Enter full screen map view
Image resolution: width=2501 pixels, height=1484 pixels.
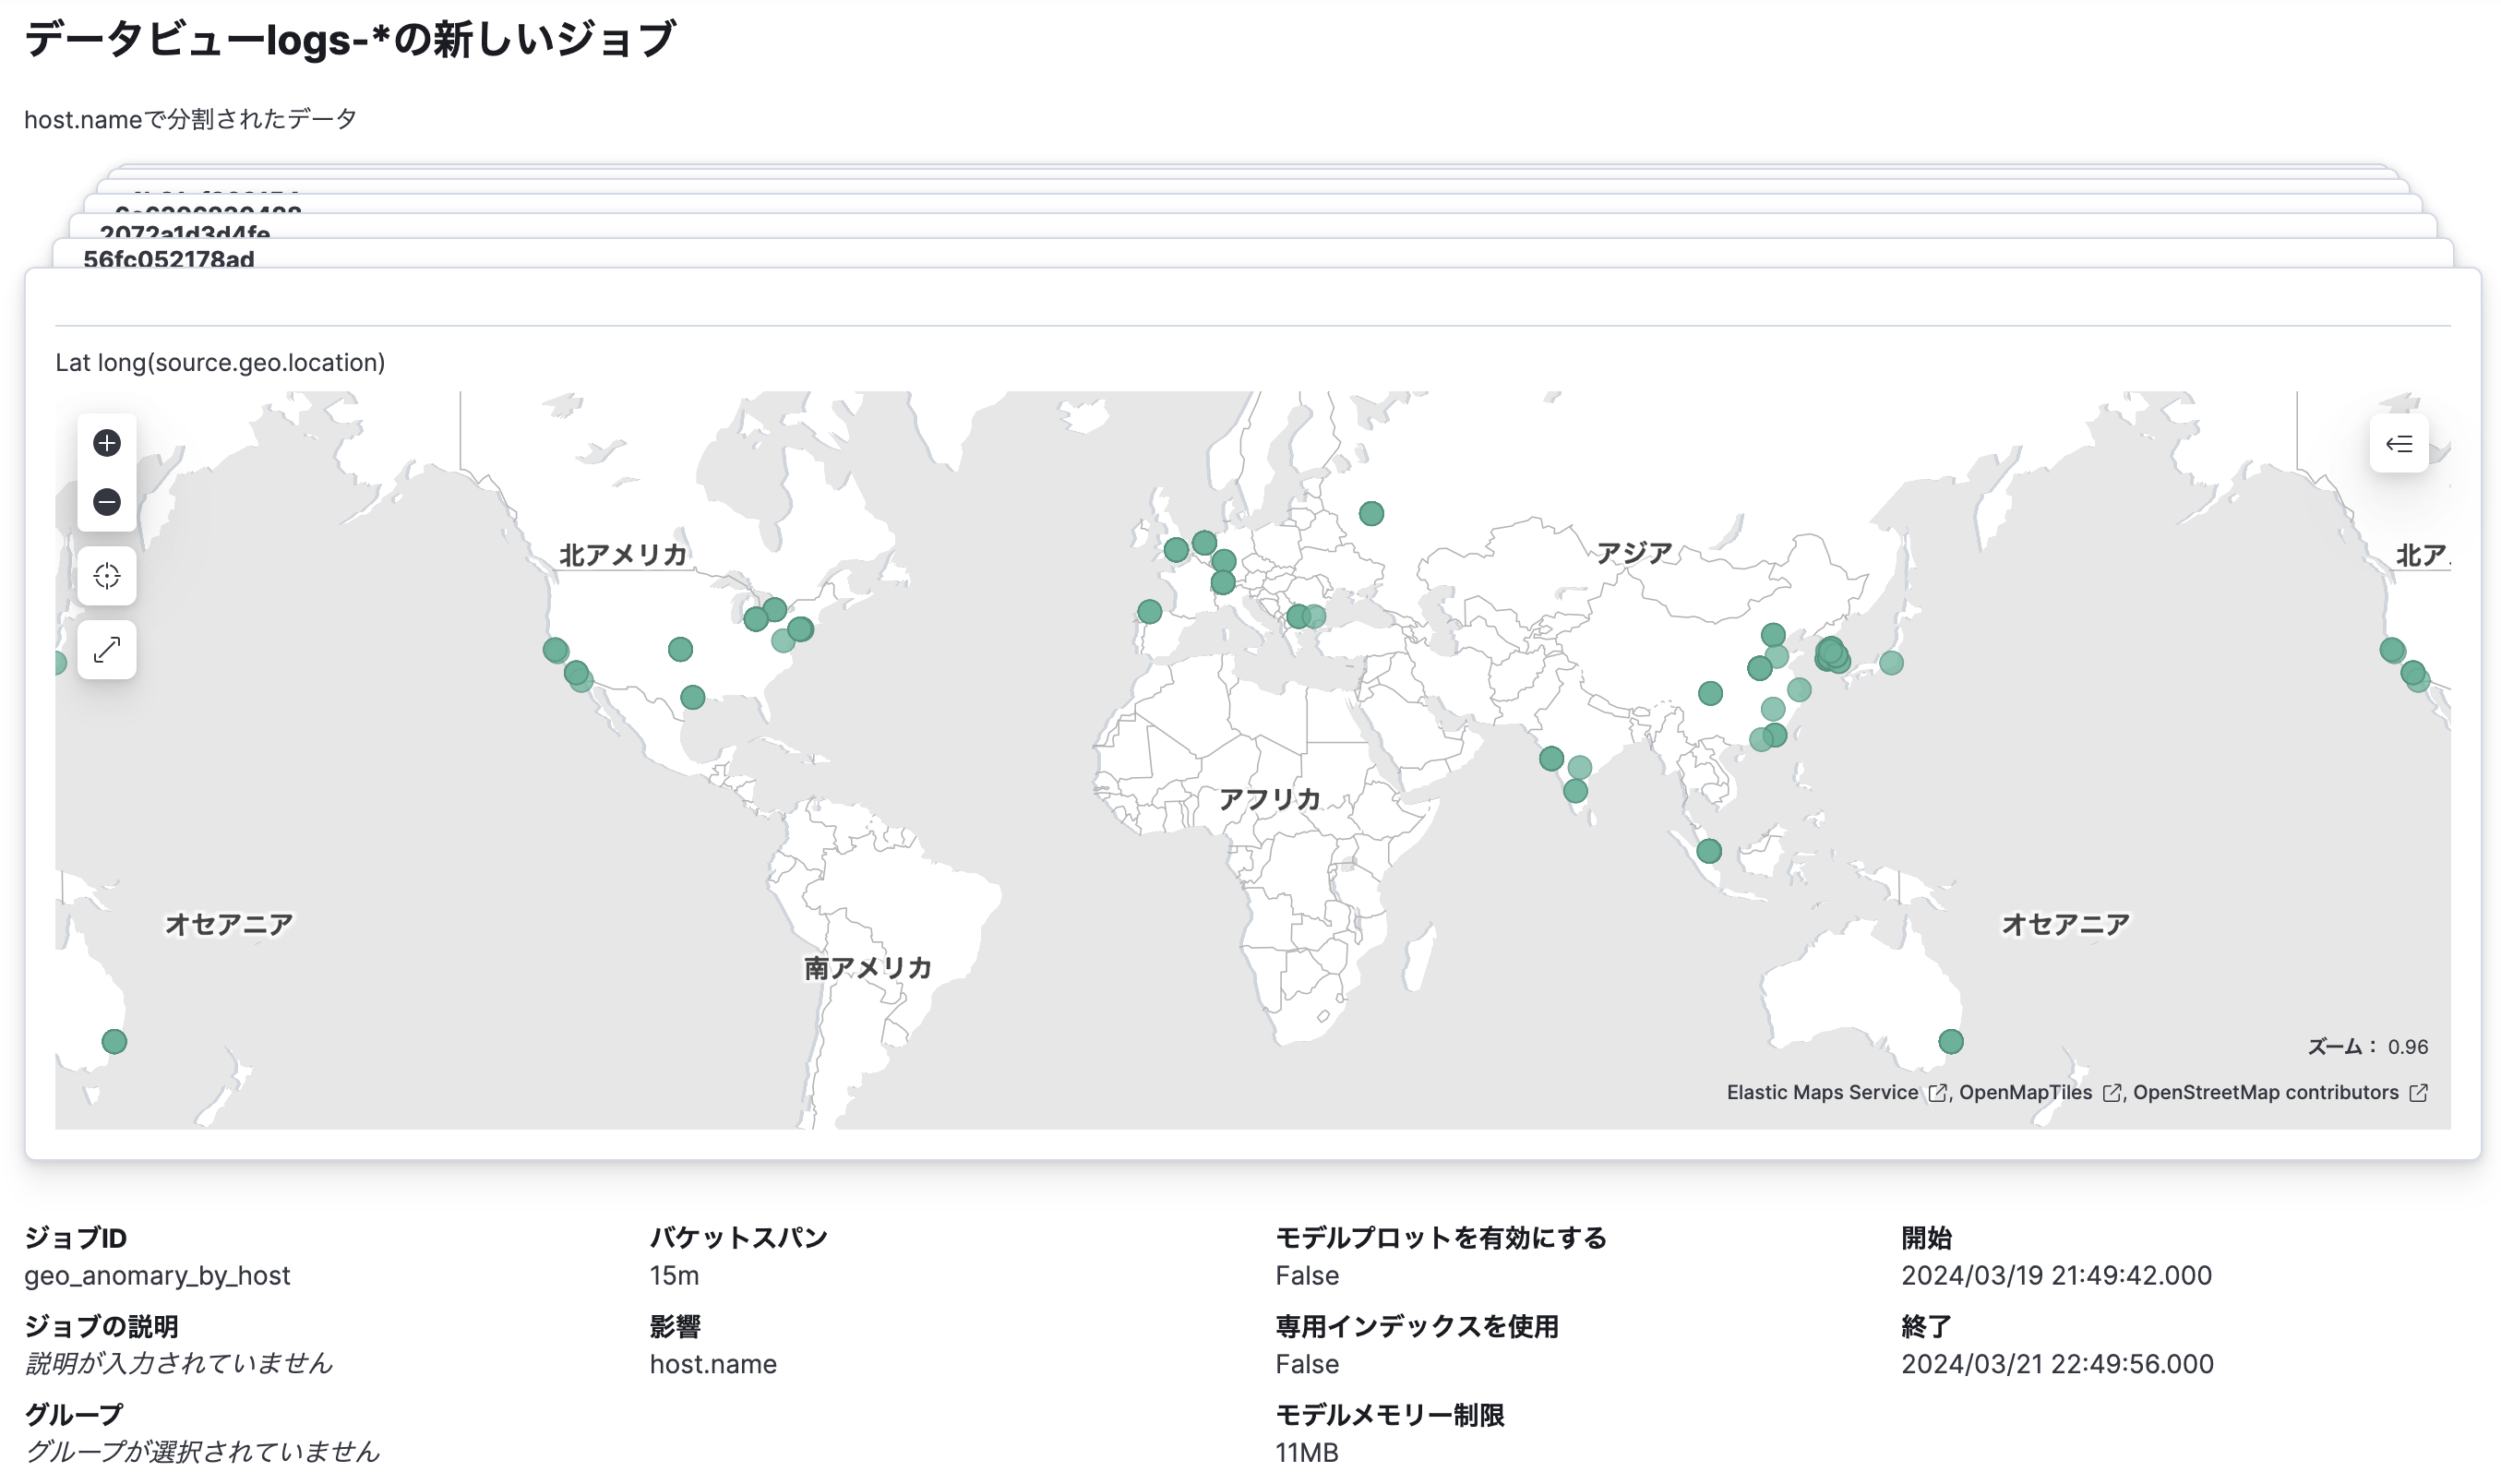107,650
